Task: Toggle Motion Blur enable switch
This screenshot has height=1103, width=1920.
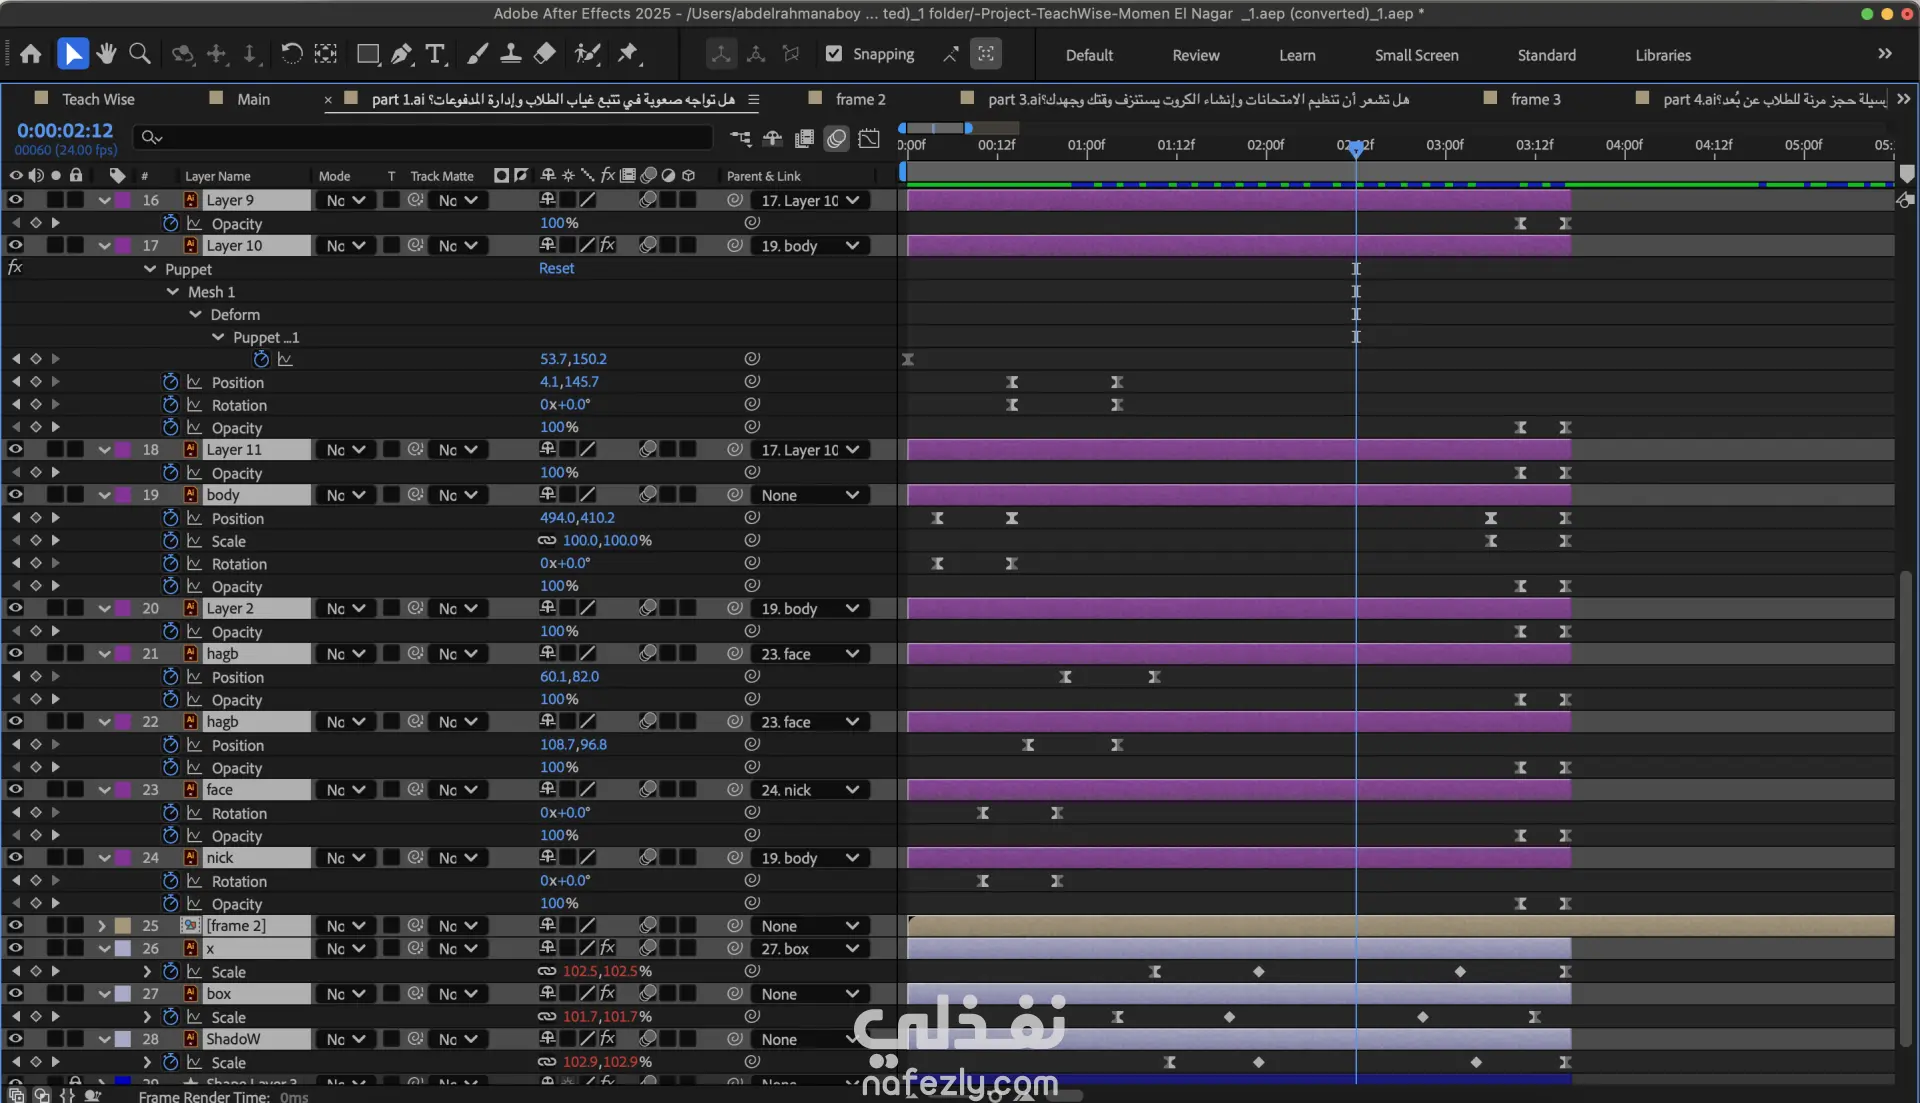Action: point(837,138)
